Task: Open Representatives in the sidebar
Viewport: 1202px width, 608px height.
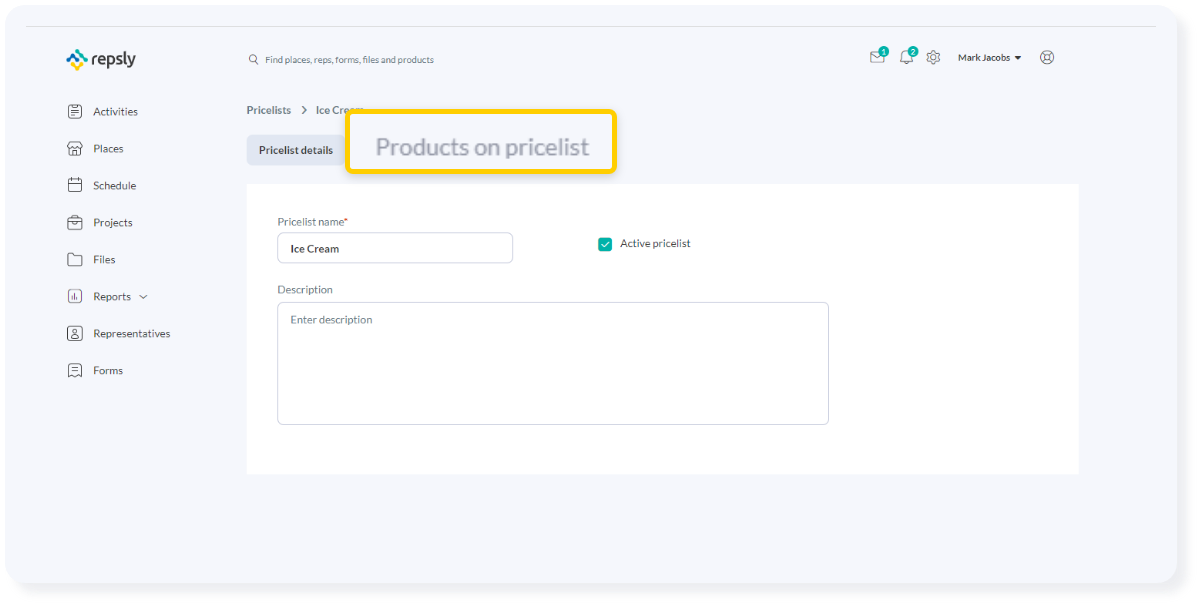Action: coord(132,334)
